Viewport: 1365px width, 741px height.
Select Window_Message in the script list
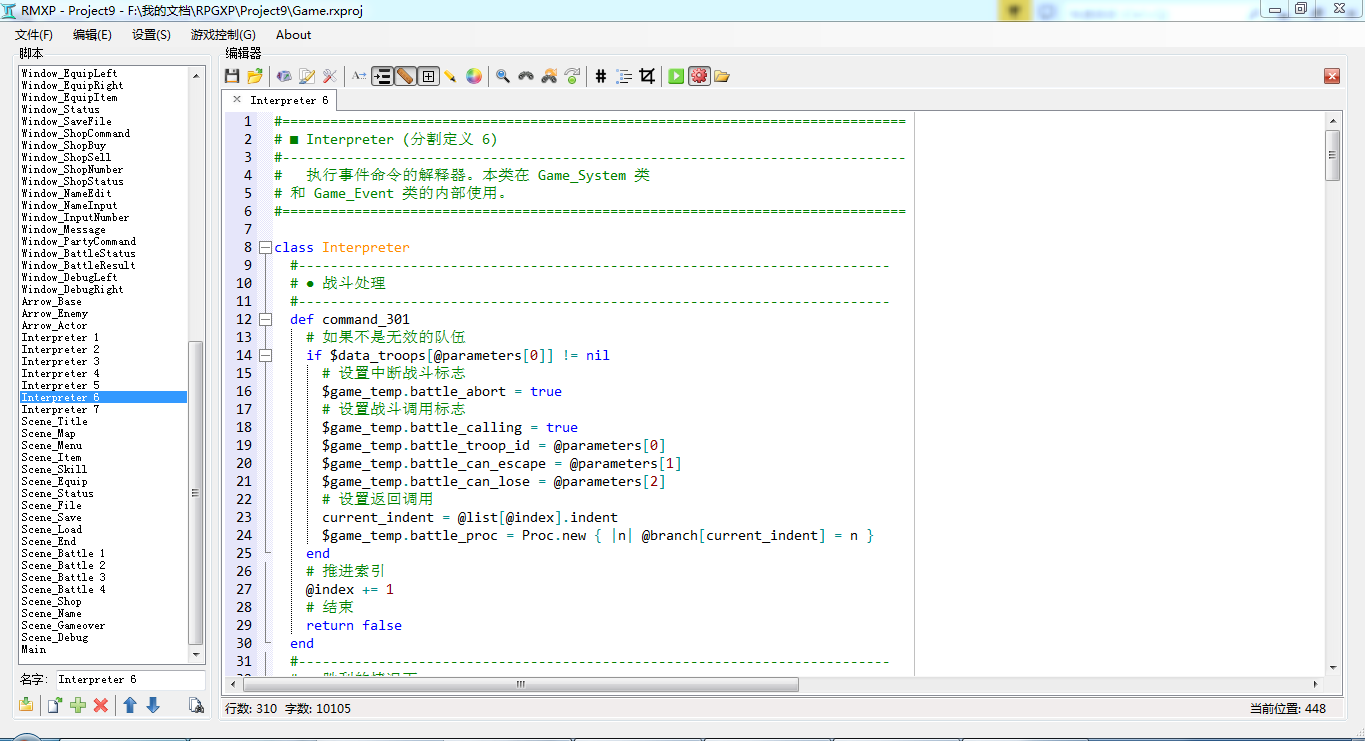pyautogui.click(x=63, y=229)
